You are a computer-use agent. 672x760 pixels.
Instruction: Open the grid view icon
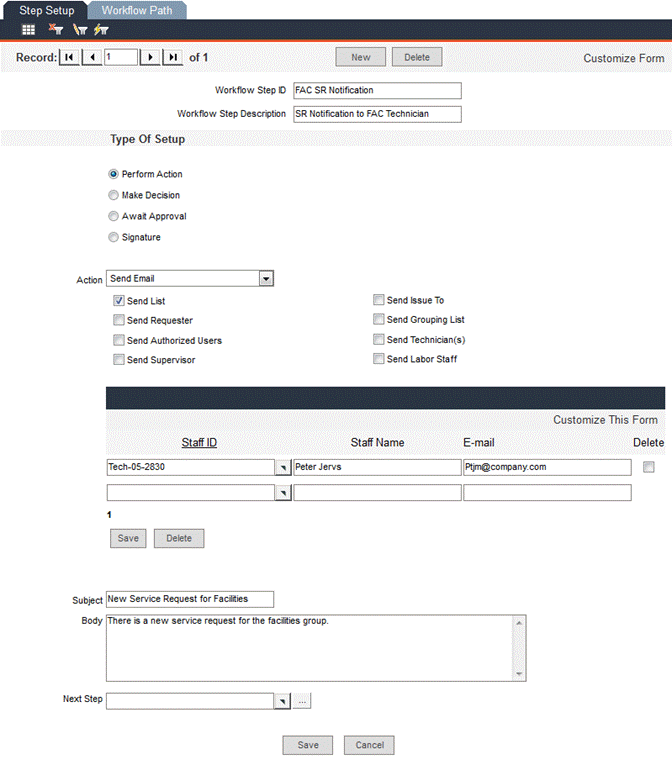pyautogui.click(x=29, y=30)
